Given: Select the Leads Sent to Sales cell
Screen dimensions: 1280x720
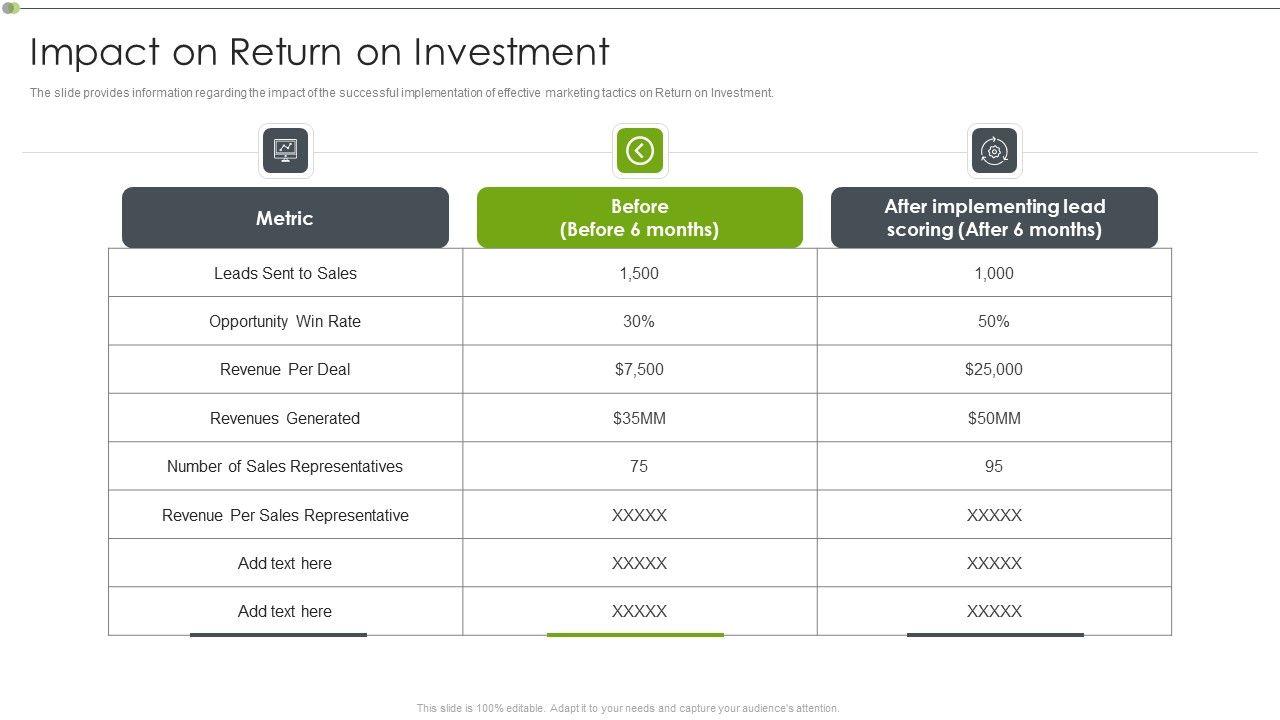Looking at the screenshot, I should 285,273.
